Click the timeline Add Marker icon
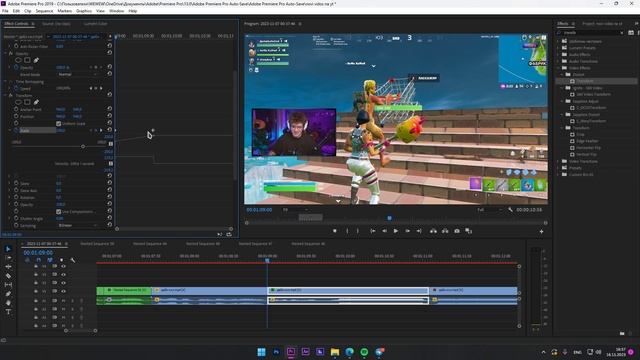The height and width of the screenshot is (360, 640). [x=62, y=260]
